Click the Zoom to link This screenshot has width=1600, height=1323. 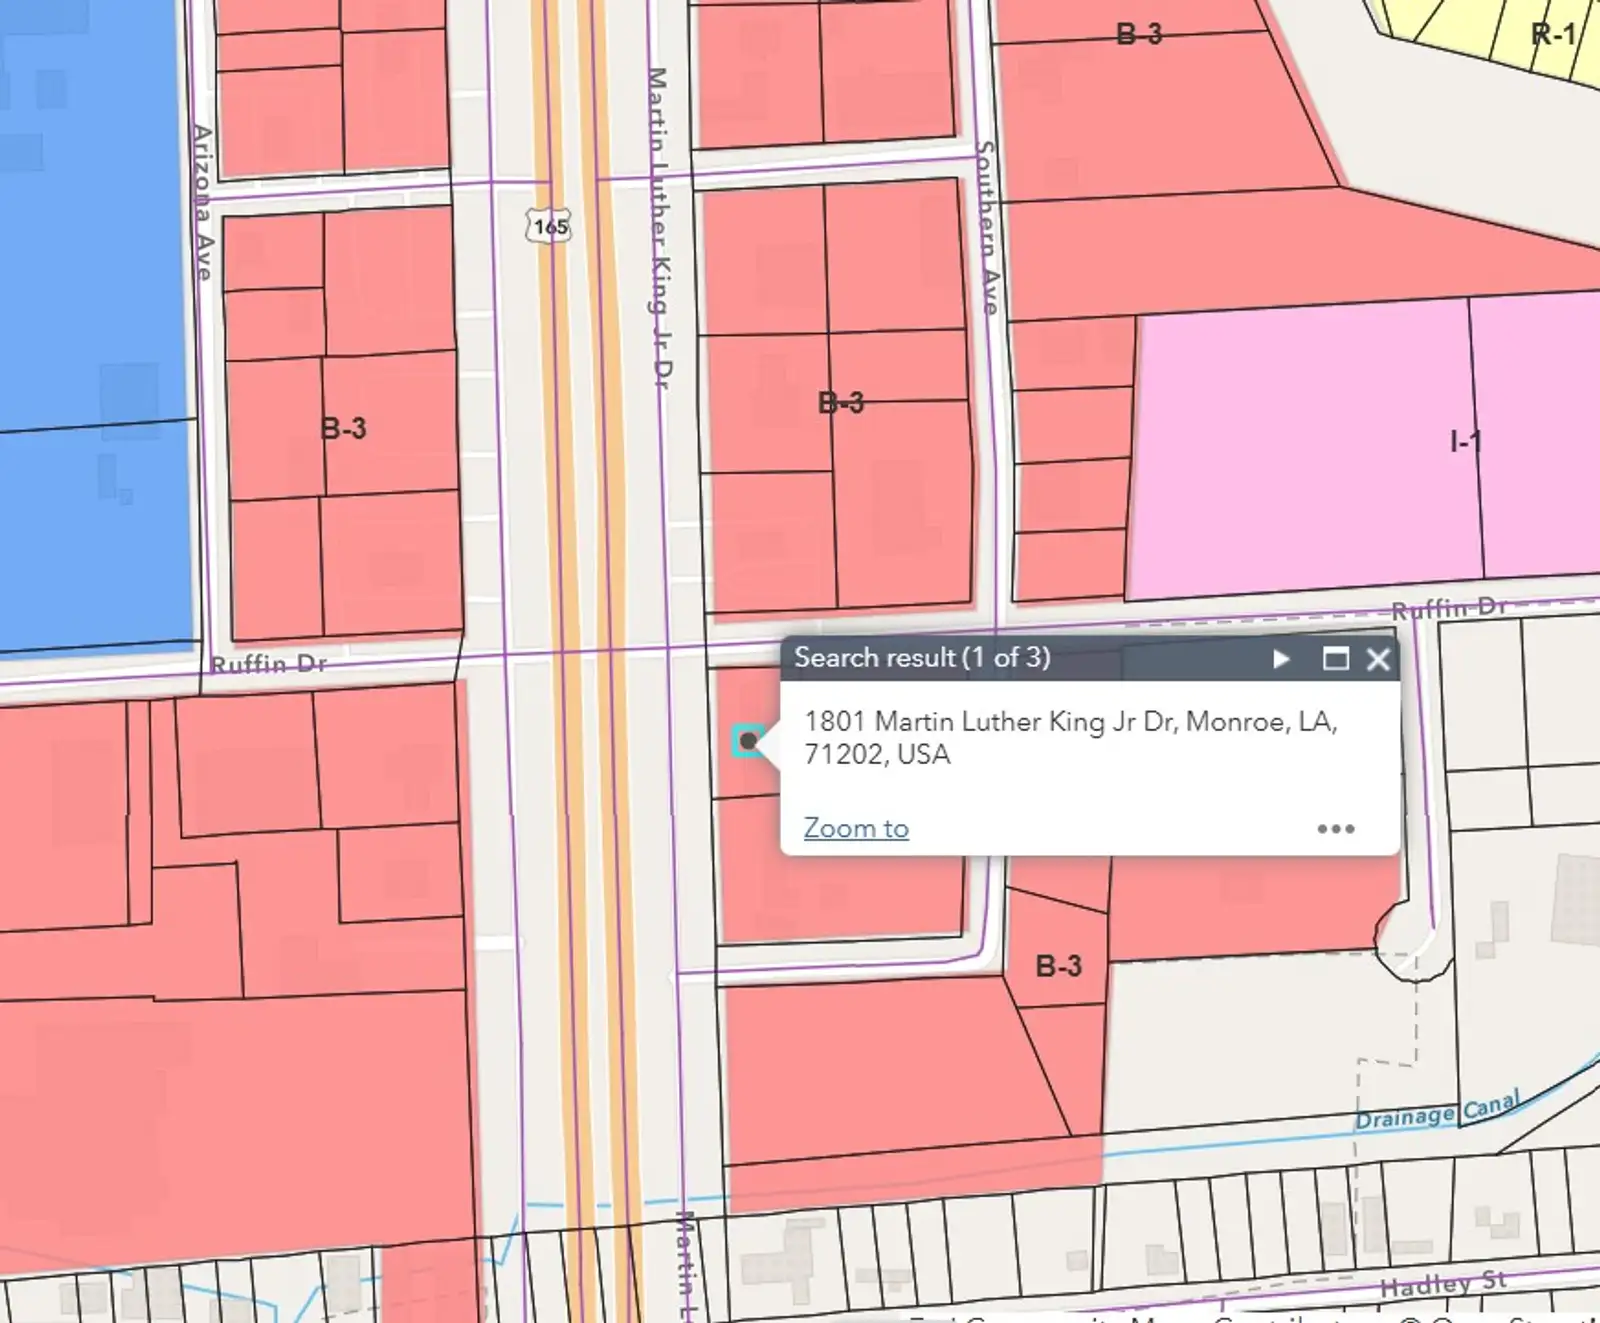[856, 829]
